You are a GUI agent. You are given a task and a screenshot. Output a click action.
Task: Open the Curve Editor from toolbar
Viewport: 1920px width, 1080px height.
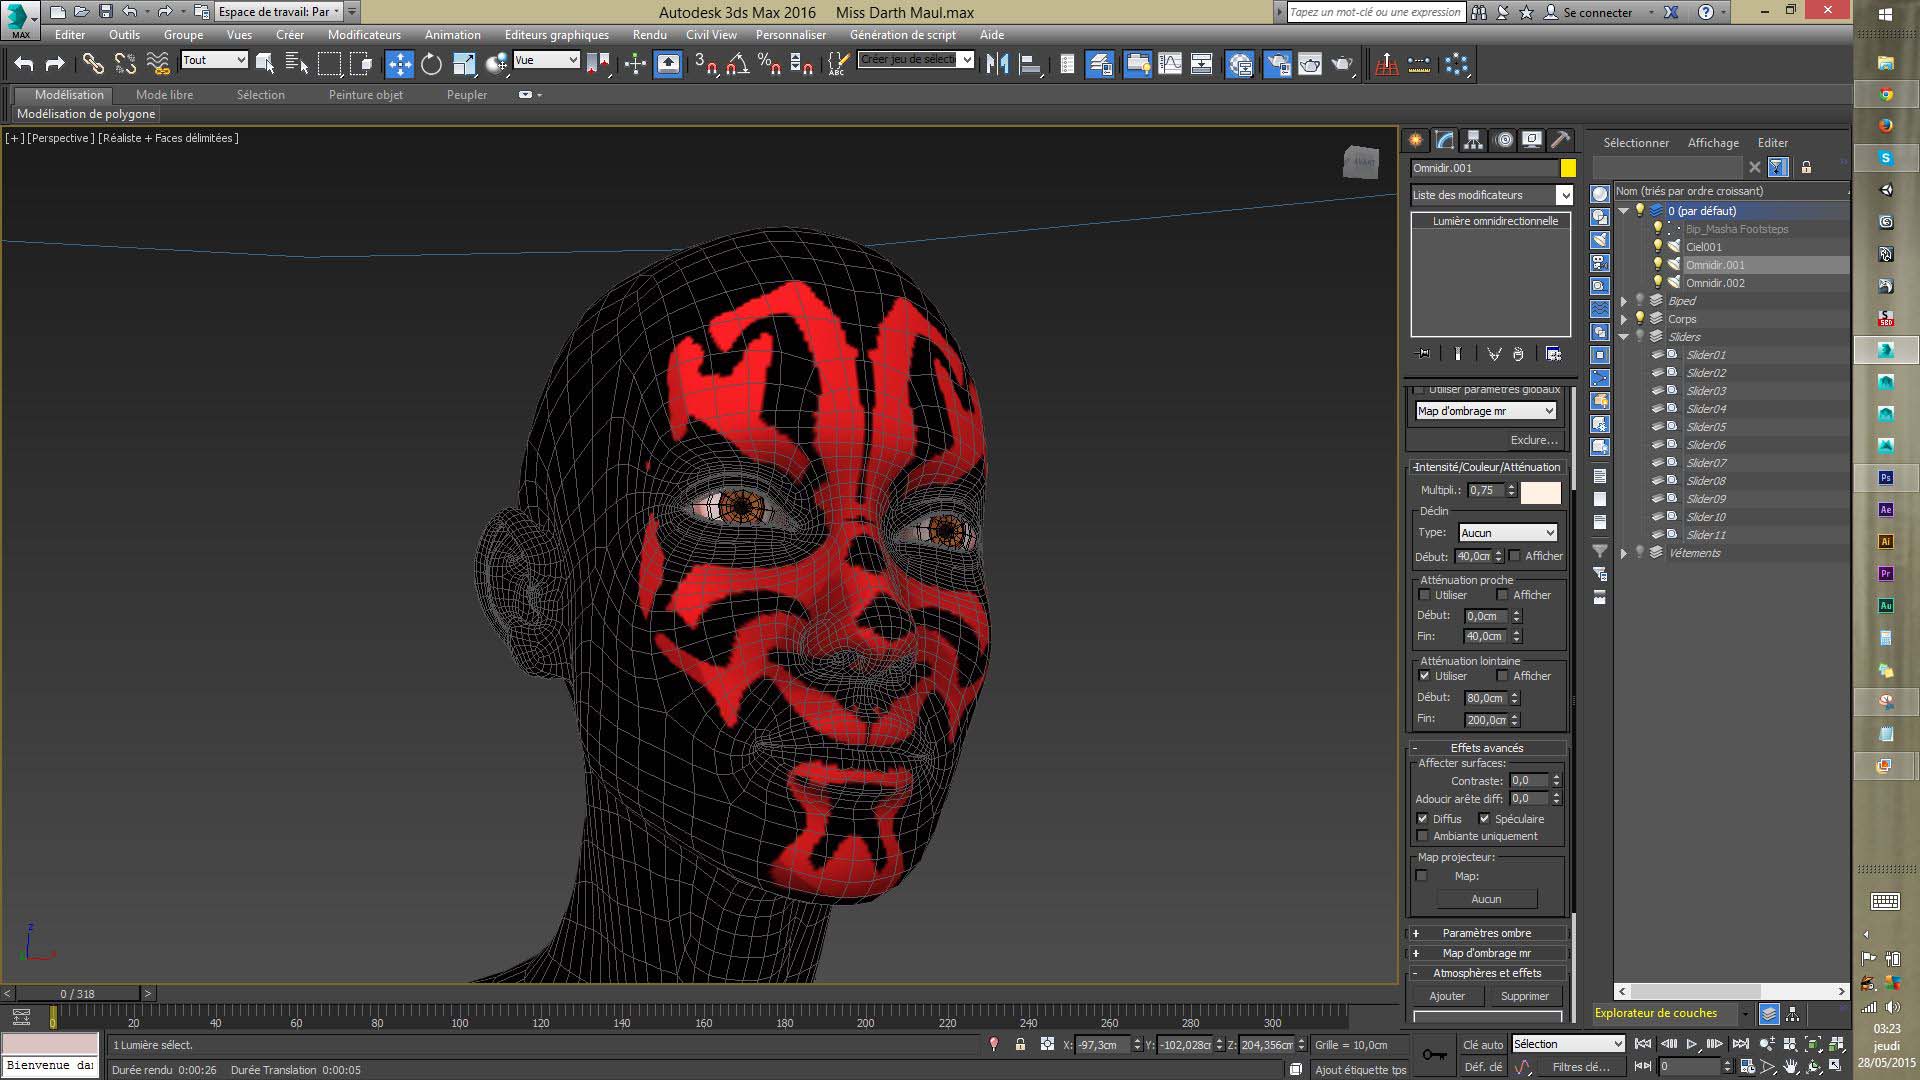tap(1169, 64)
